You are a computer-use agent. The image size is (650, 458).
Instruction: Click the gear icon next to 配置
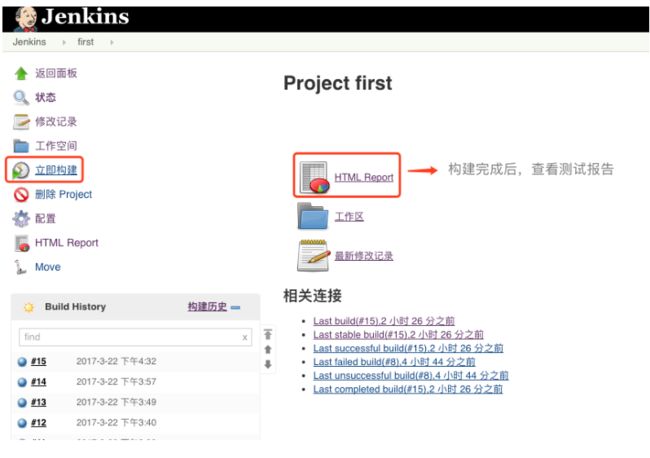[x=21, y=218]
